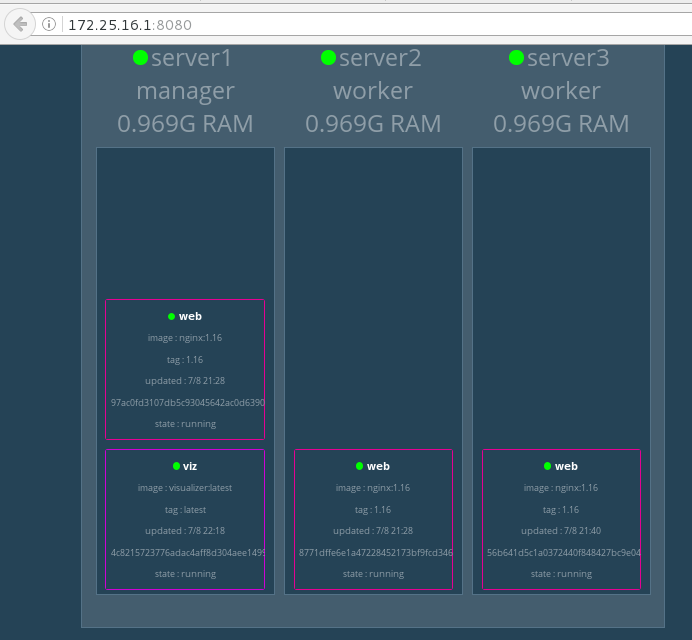Open the site information icon
This screenshot has height=640, width=692.
tap(49, 24)
